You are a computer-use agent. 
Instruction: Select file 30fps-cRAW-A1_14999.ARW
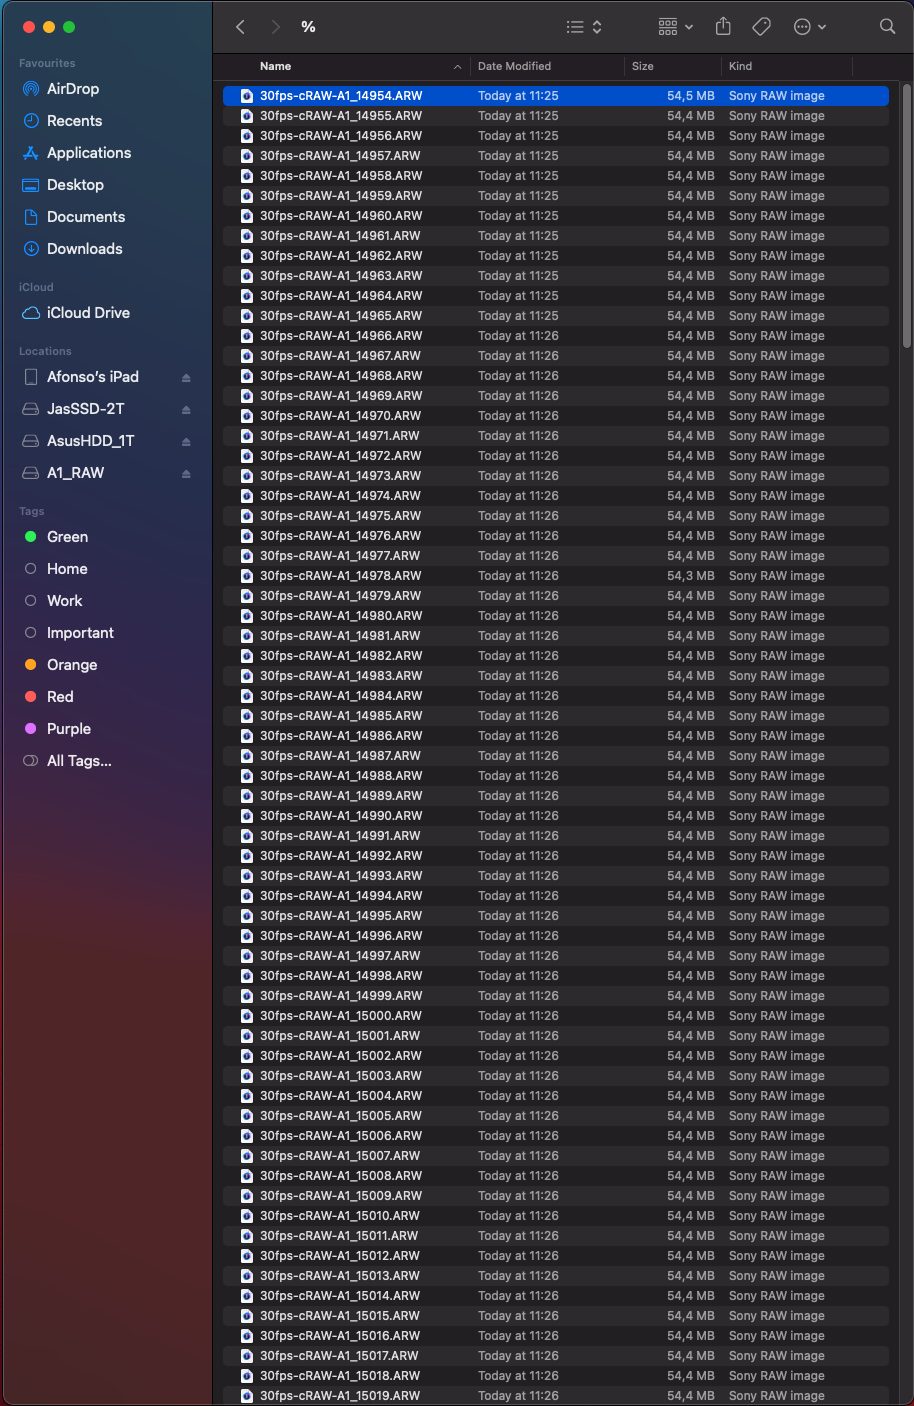[x=556, y=996]
